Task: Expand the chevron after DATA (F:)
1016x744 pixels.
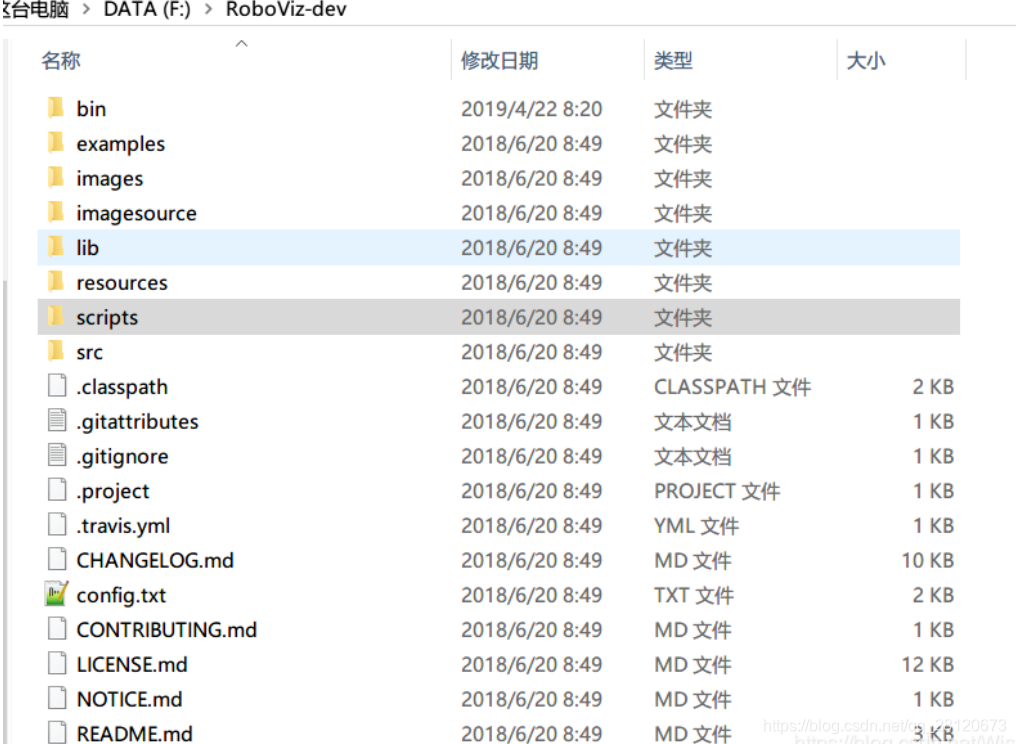Action: [x=208, y=10]
